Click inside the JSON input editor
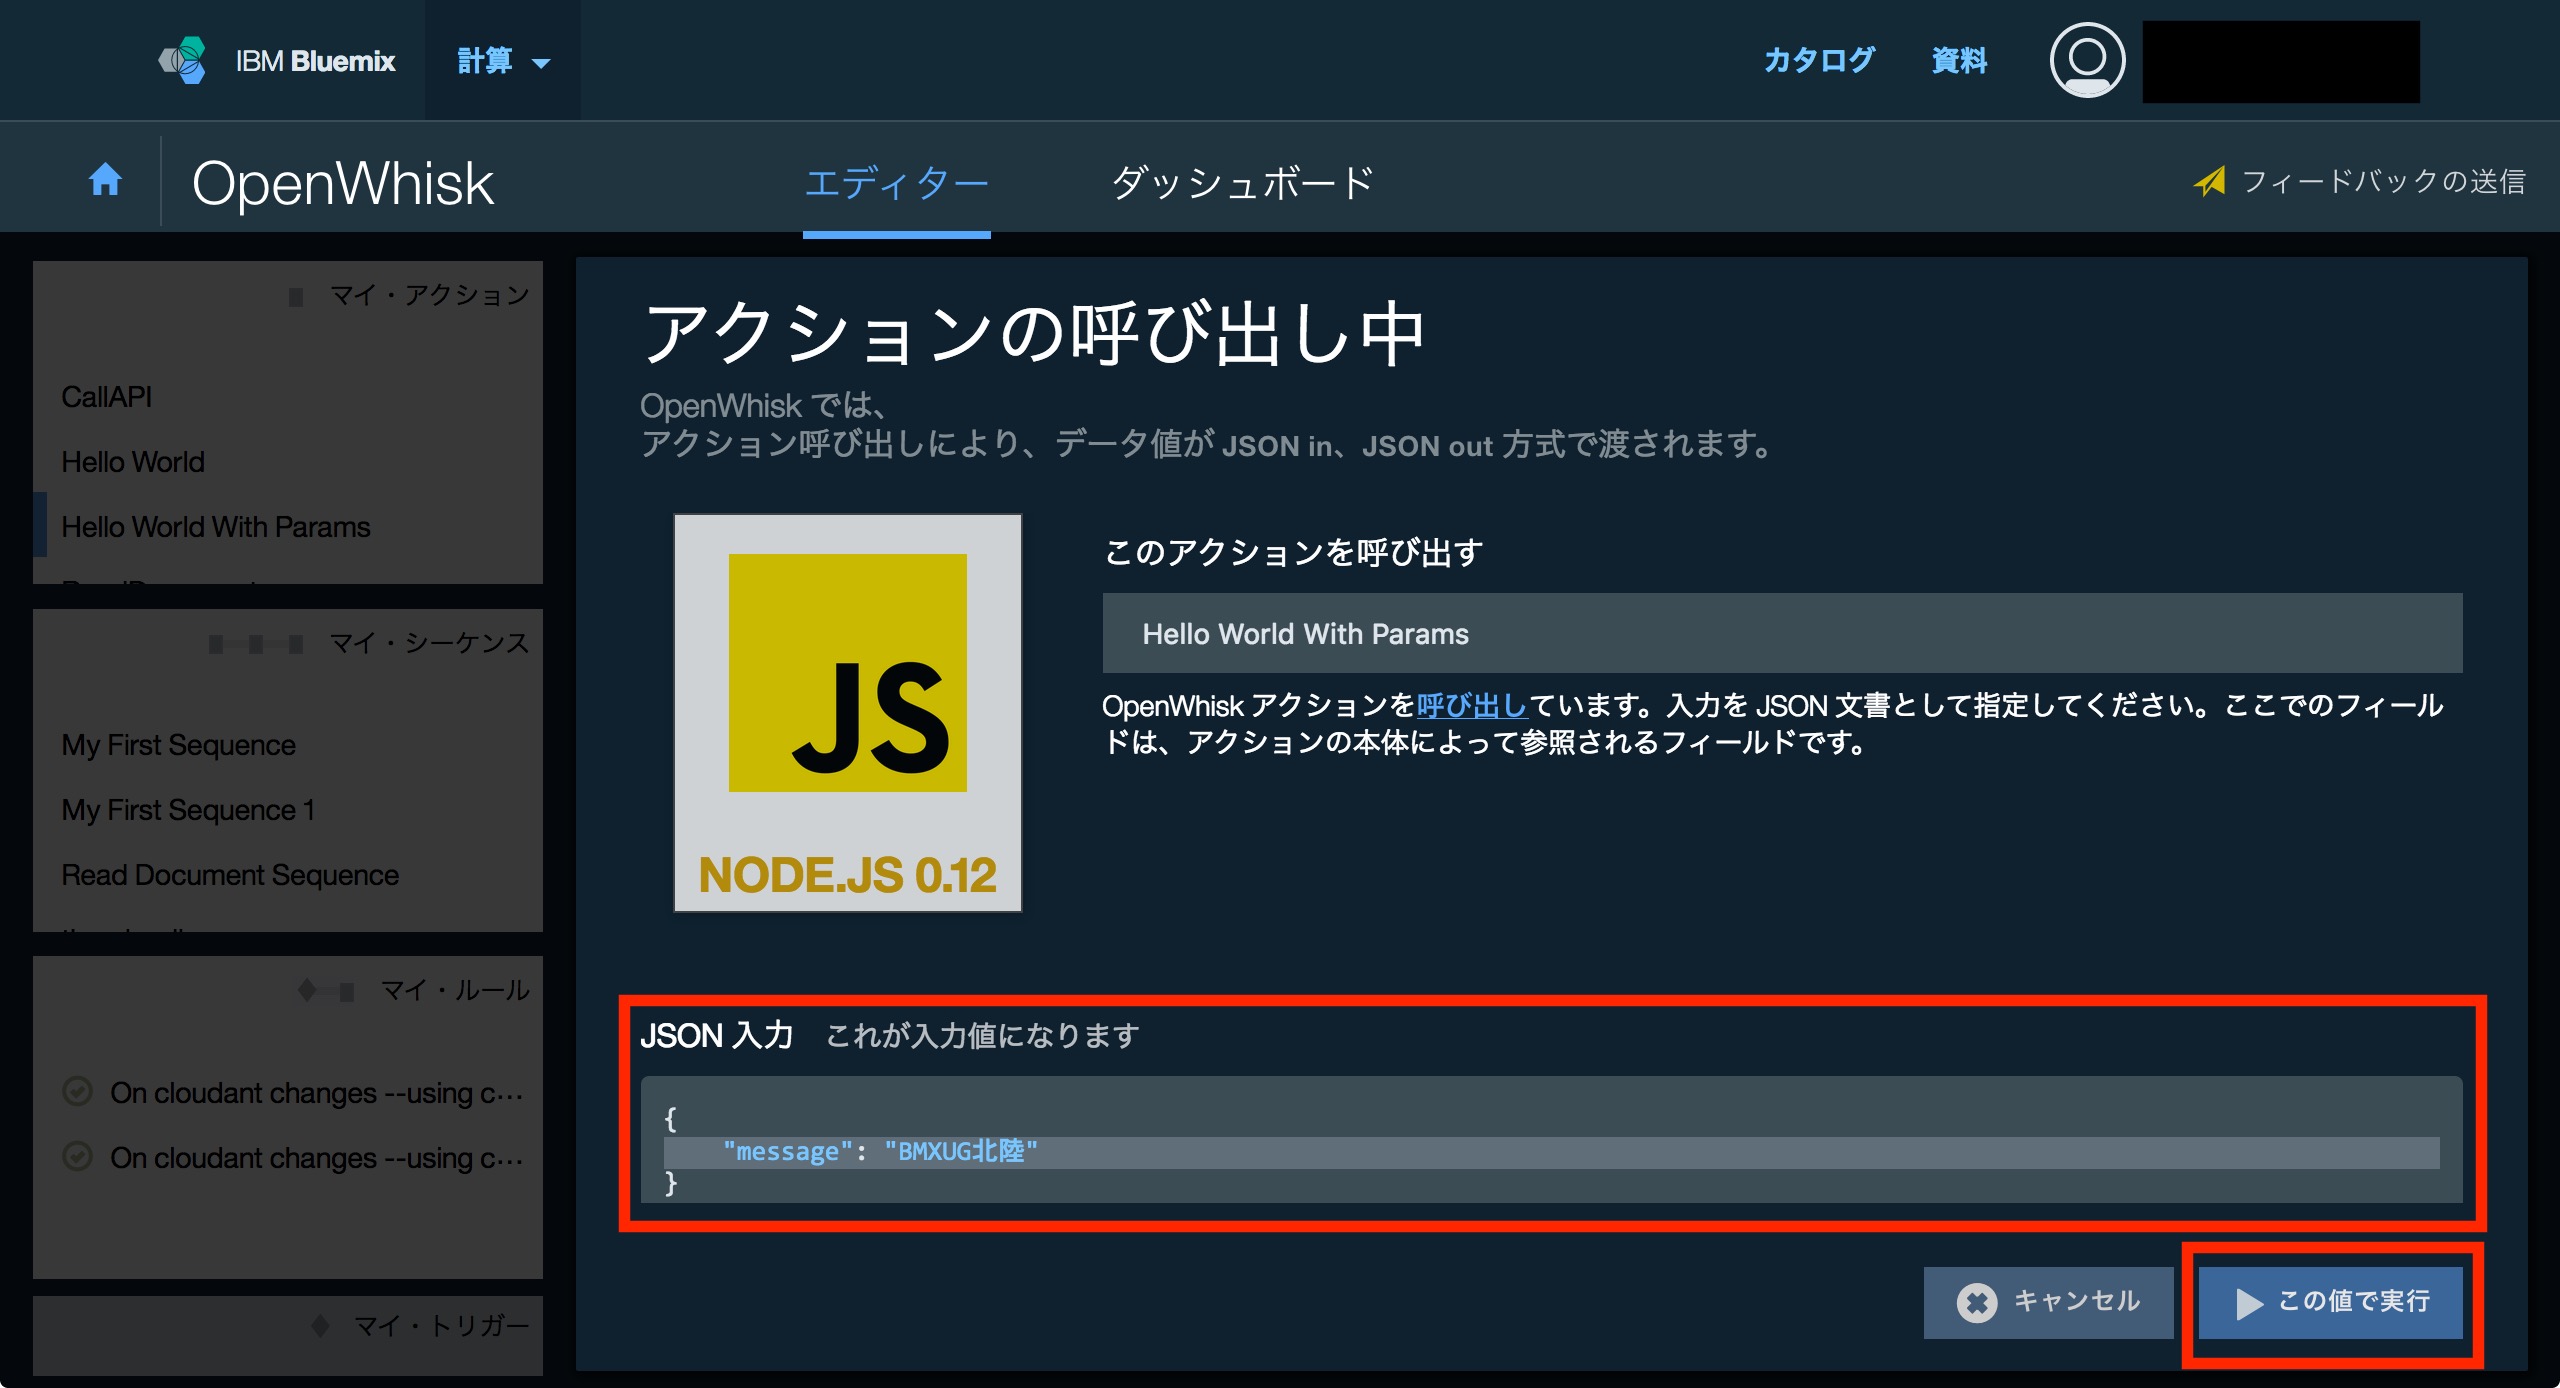This screenshot has width=2560, height=1388. 1551,1139
